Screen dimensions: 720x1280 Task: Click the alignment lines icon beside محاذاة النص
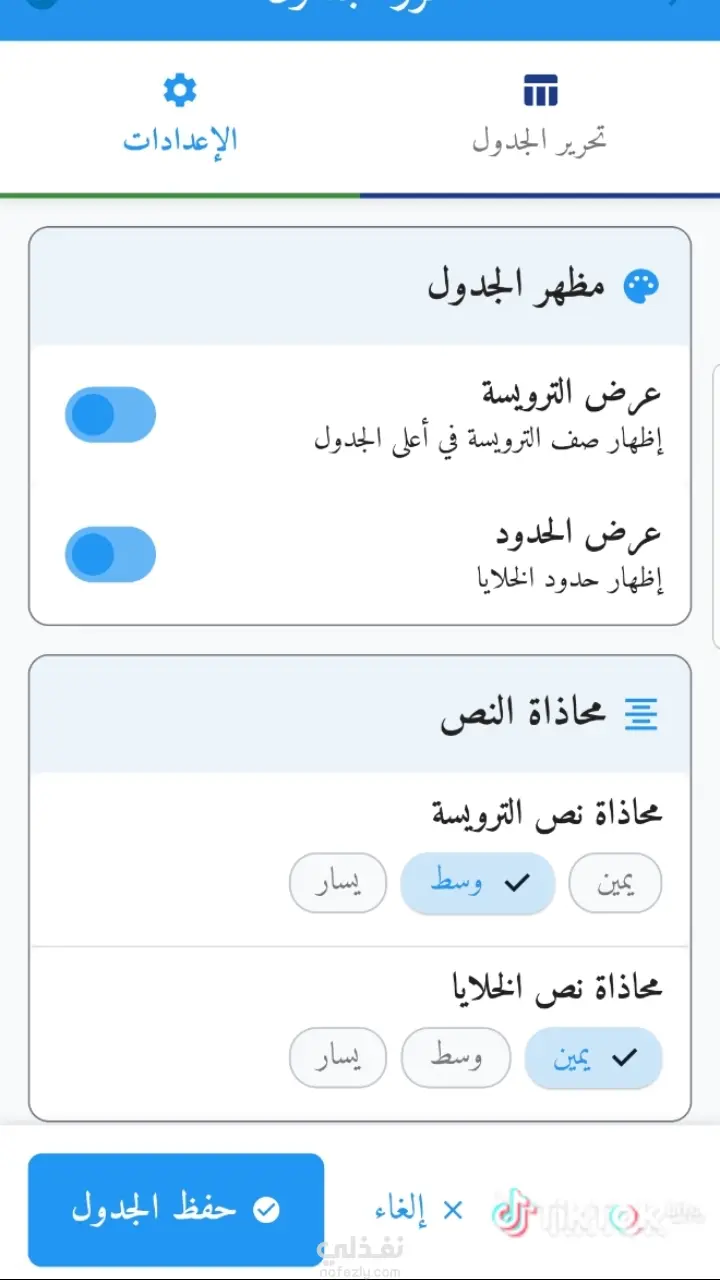[x=641, y=713]
